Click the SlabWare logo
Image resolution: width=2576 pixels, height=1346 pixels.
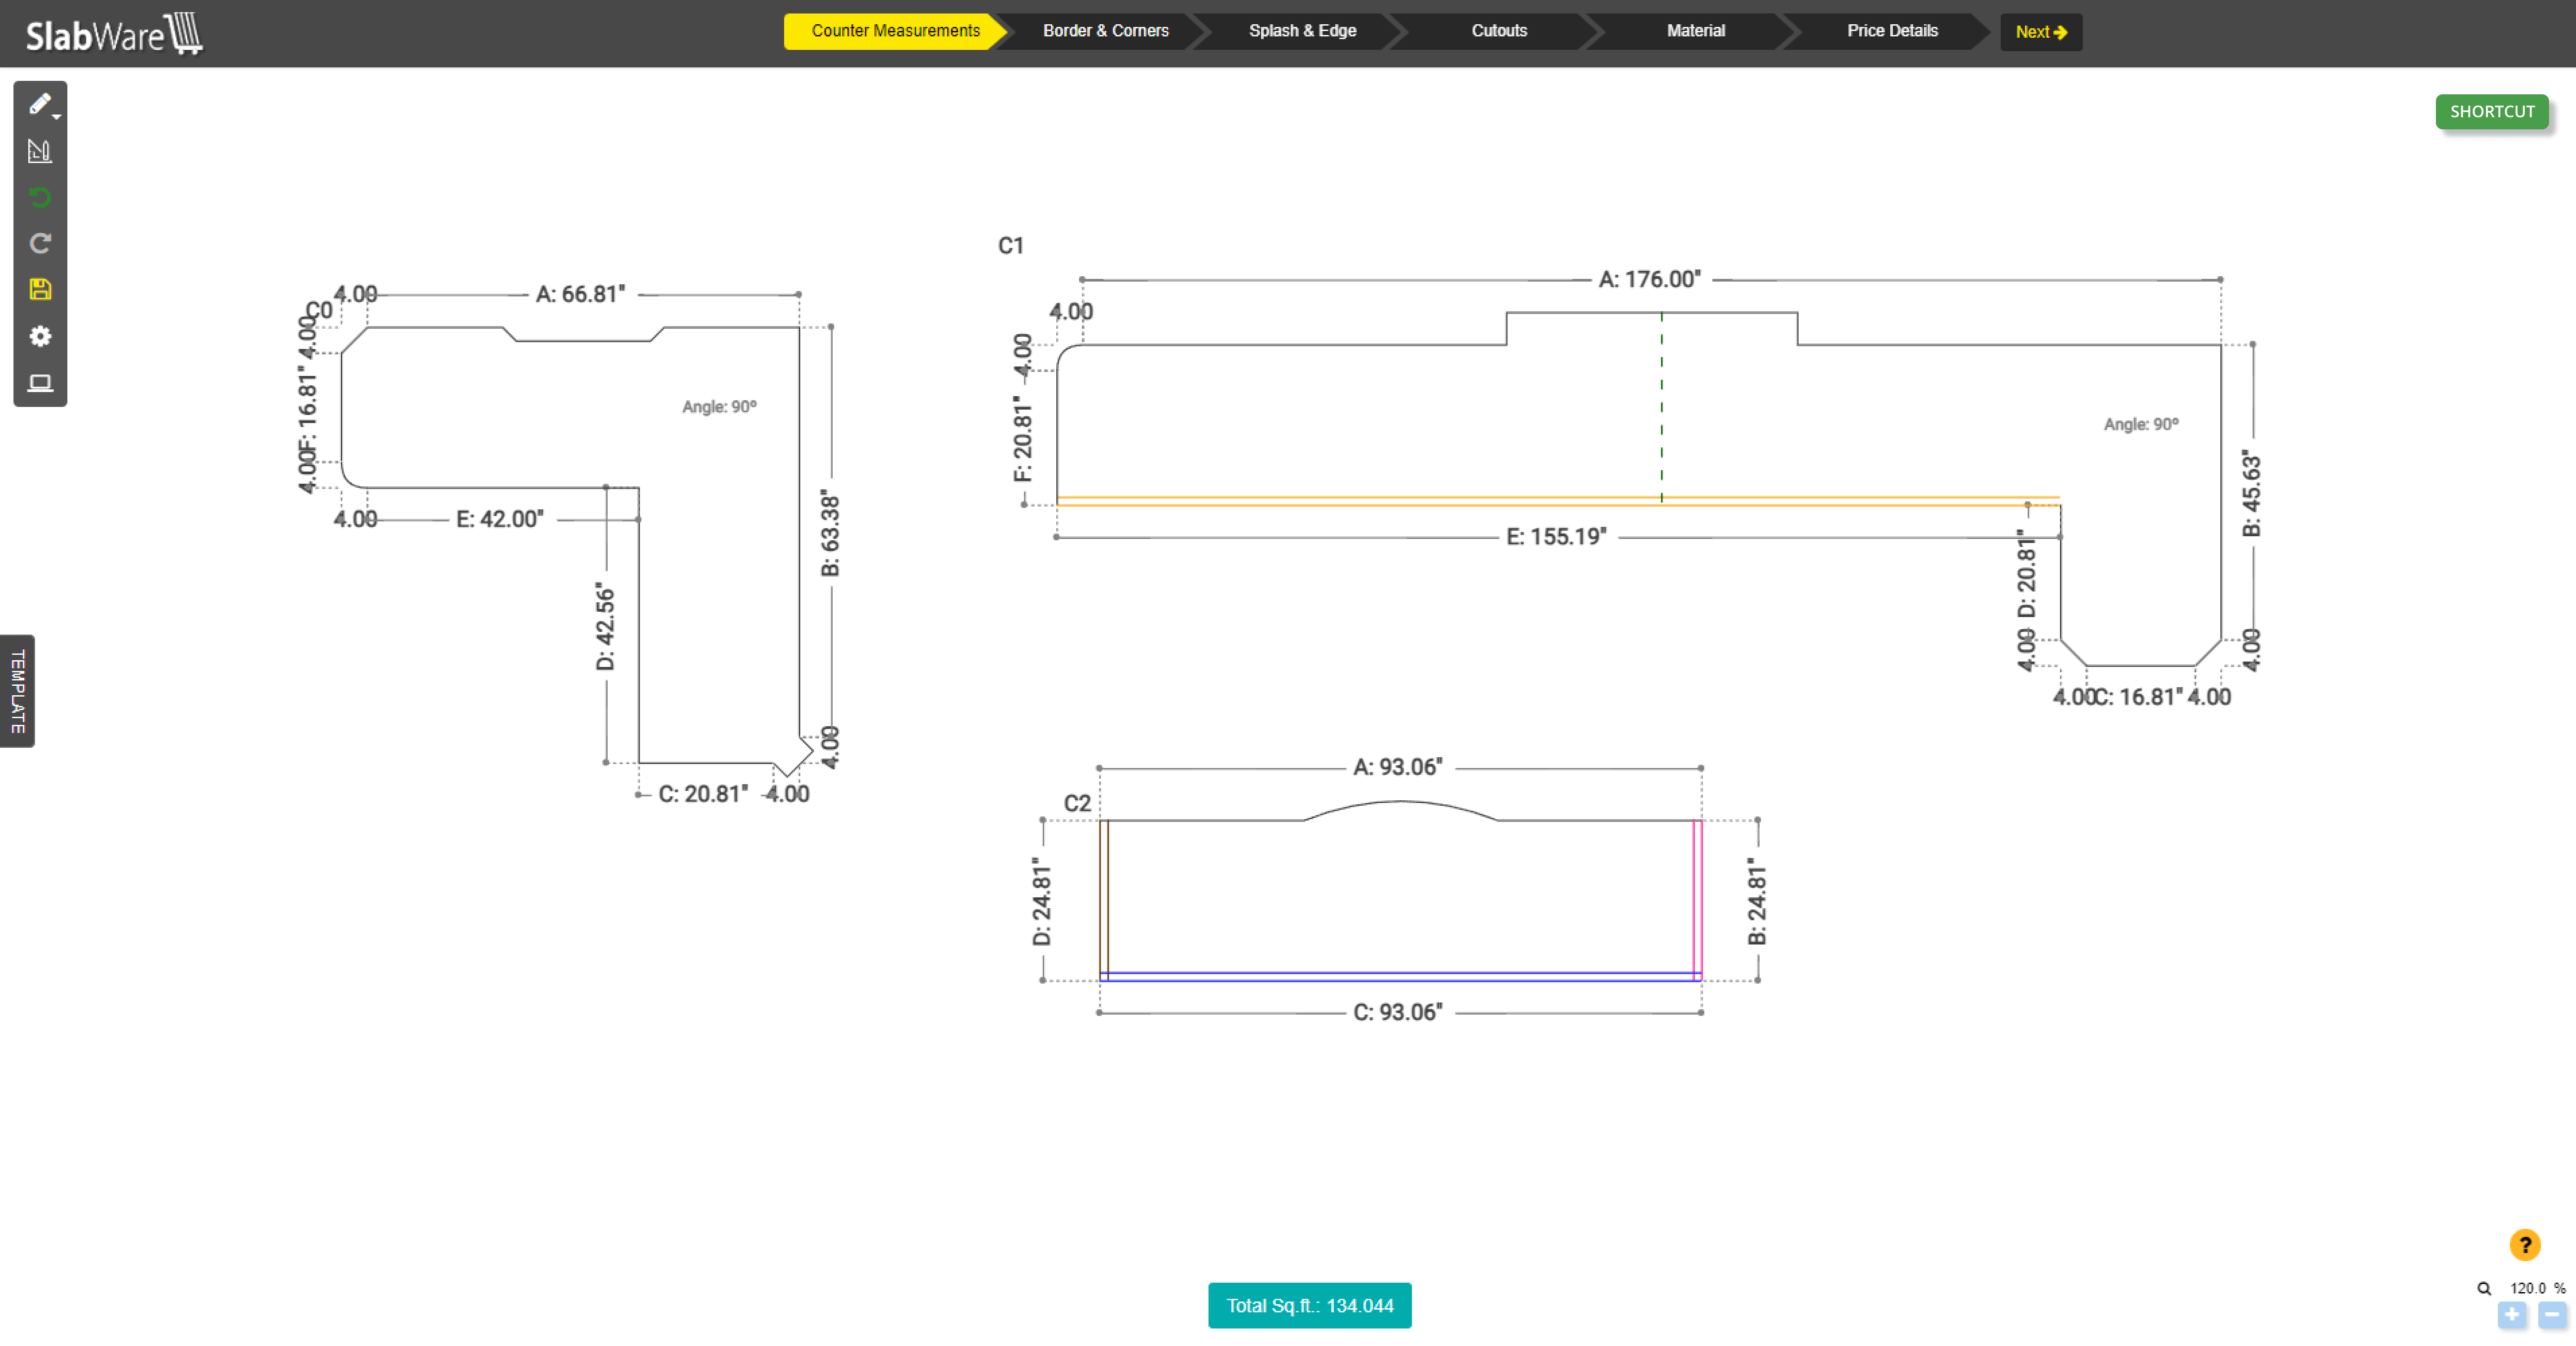pyautogui.click(x=114, y=34)
